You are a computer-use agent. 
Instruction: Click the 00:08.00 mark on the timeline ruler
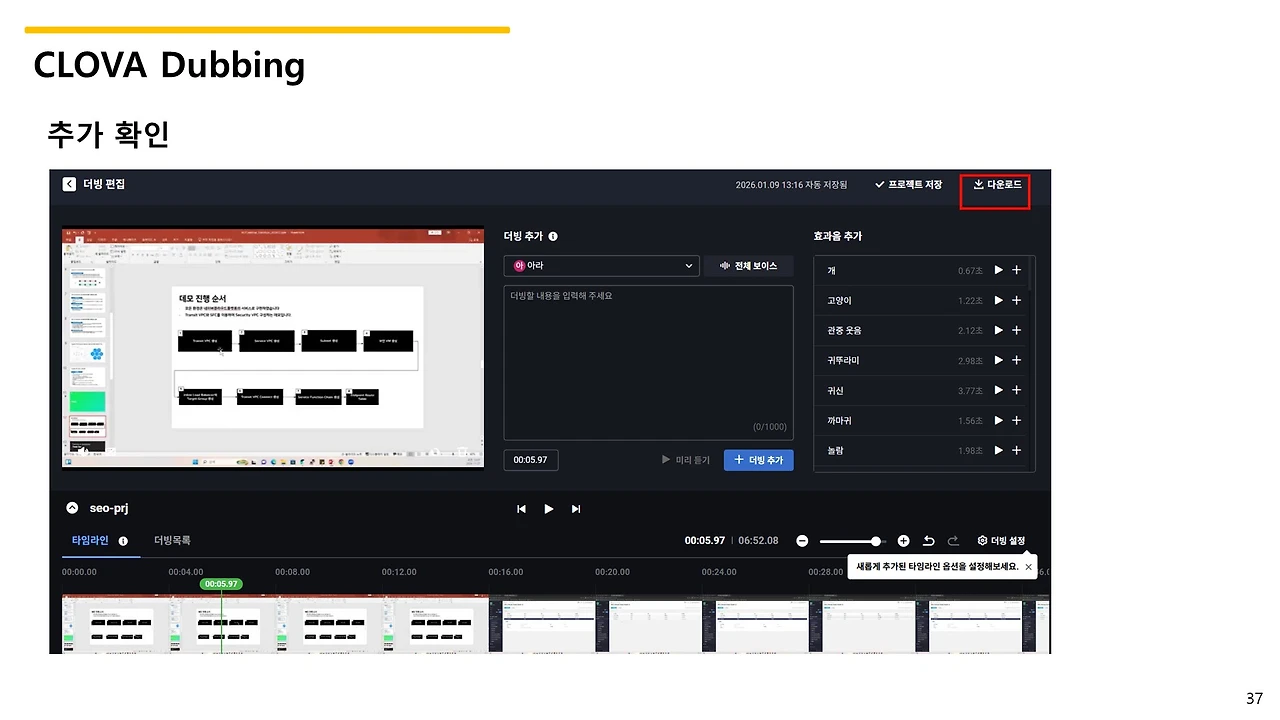292,572
